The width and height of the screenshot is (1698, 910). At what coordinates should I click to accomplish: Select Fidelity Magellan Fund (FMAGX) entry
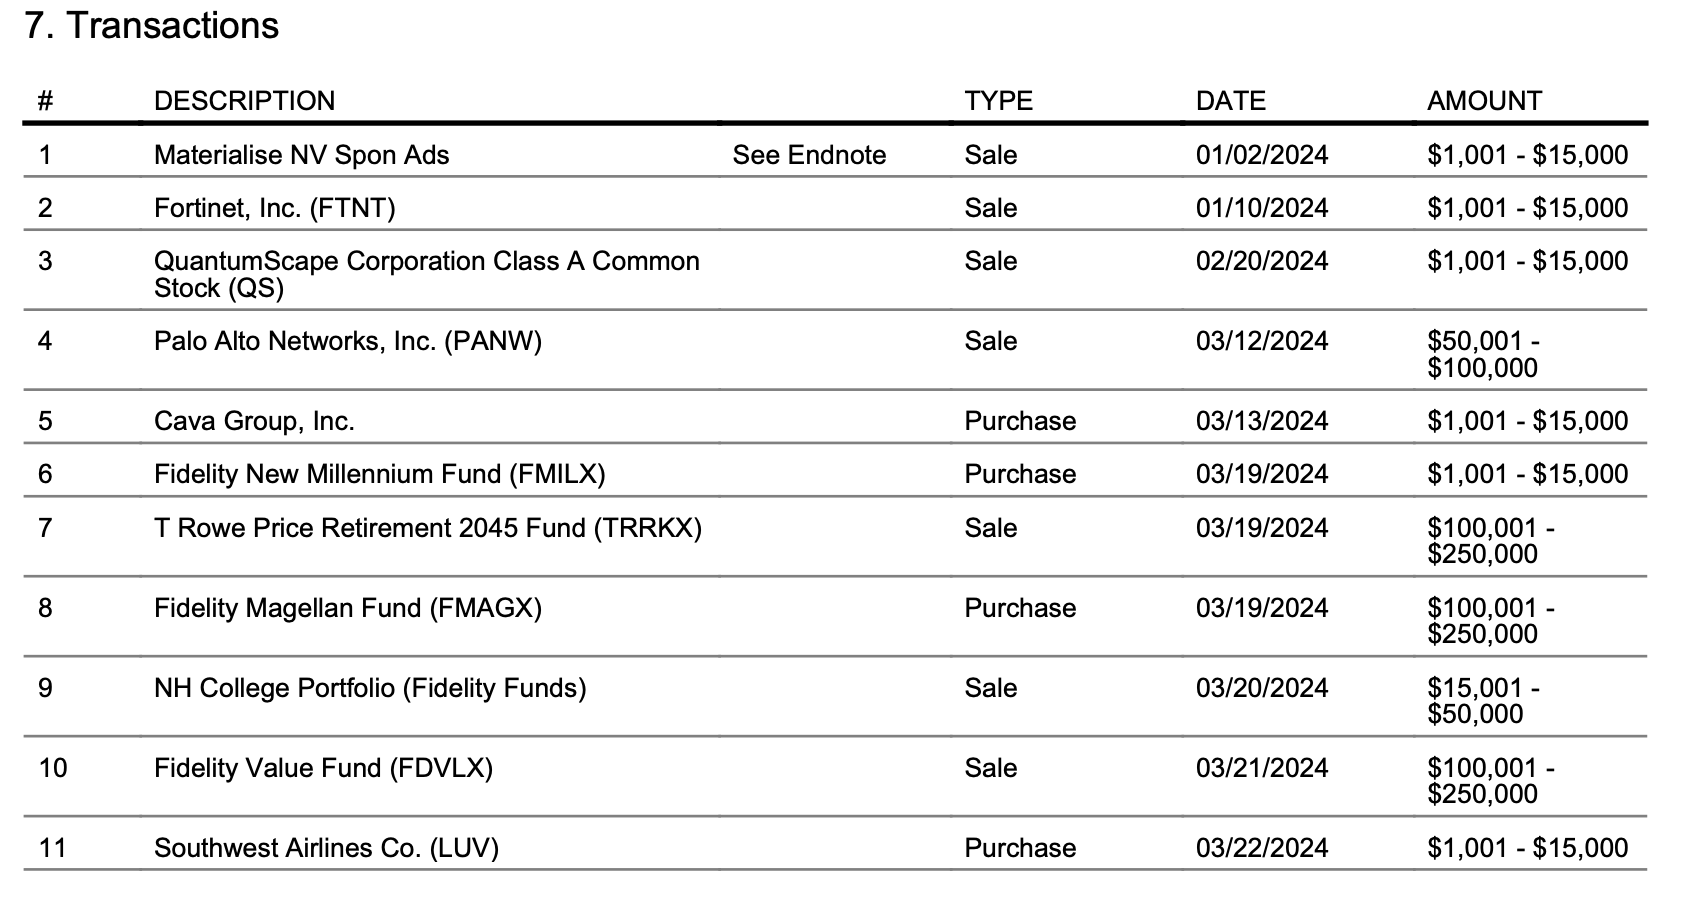(x=347, y=608)
